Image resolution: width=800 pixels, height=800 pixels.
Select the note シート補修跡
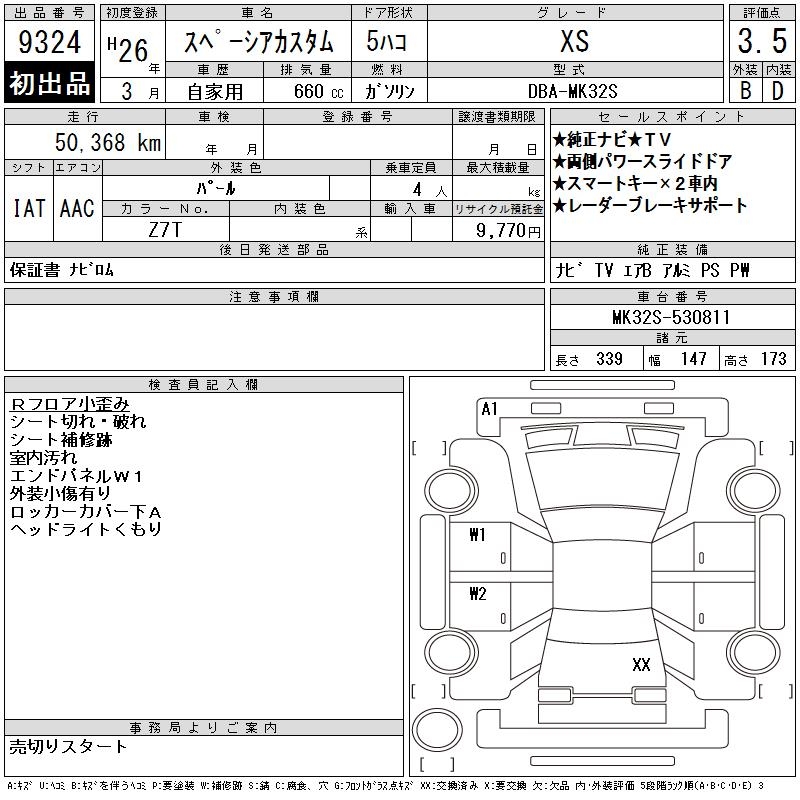tap(61, 440)
